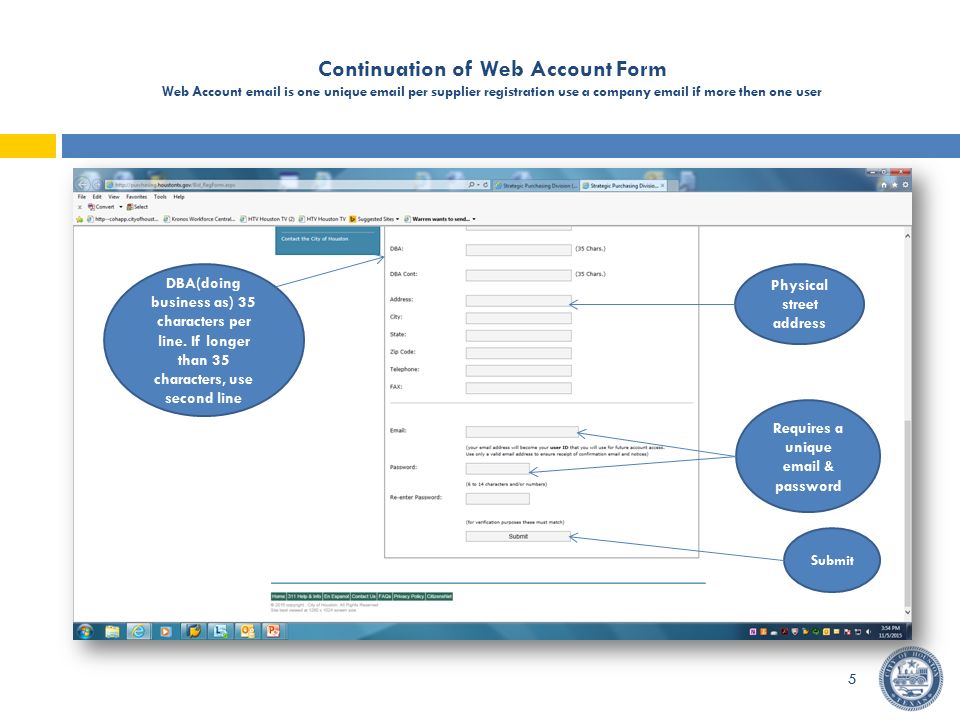
Task: Click the browser Back arrow button
Action: click(x=83, y=184)
